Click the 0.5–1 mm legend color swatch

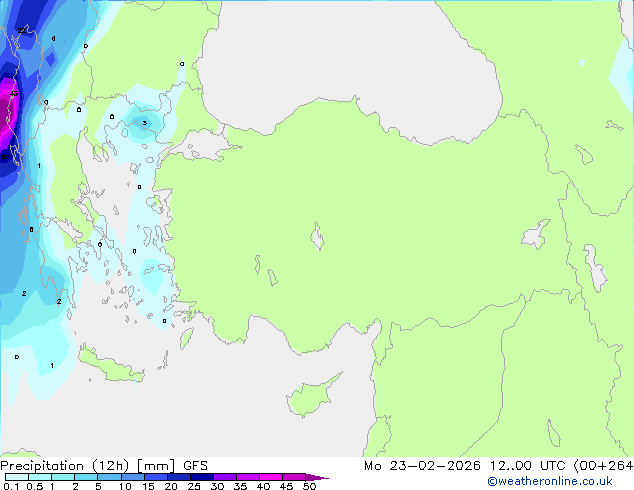pos(40,477)
